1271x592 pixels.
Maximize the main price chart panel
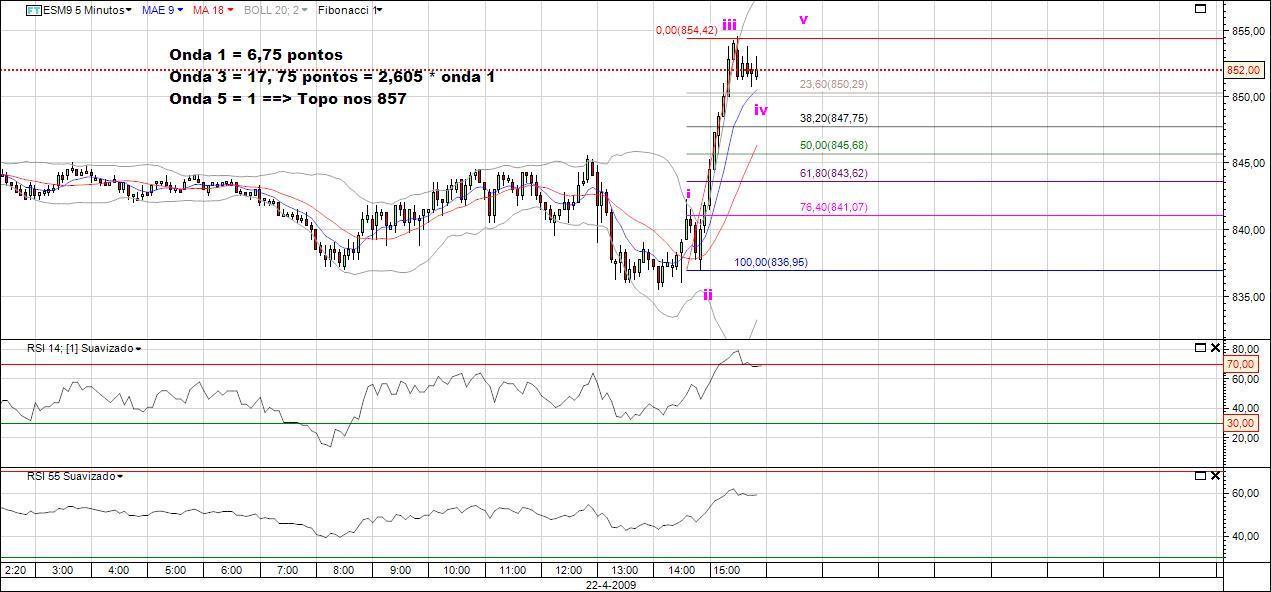[x=1201, y=9]
